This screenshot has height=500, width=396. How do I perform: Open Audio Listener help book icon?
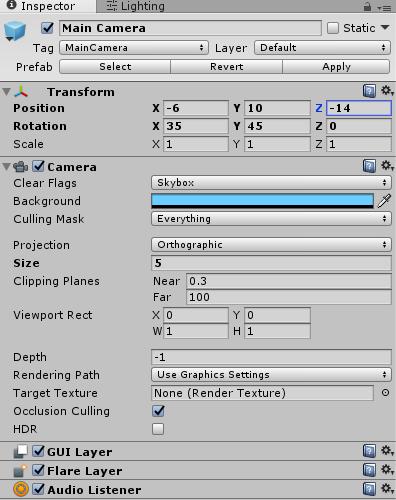(369, 489)
